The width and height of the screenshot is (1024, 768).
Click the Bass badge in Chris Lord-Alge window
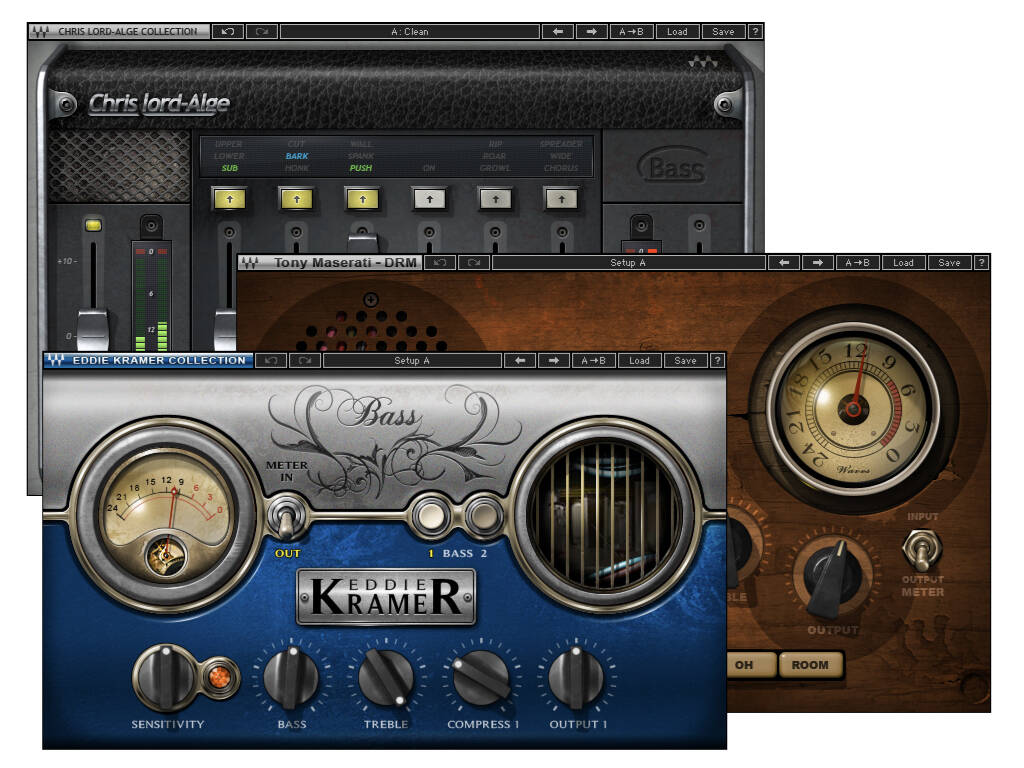pyautogui.click(x=673, y=166)
